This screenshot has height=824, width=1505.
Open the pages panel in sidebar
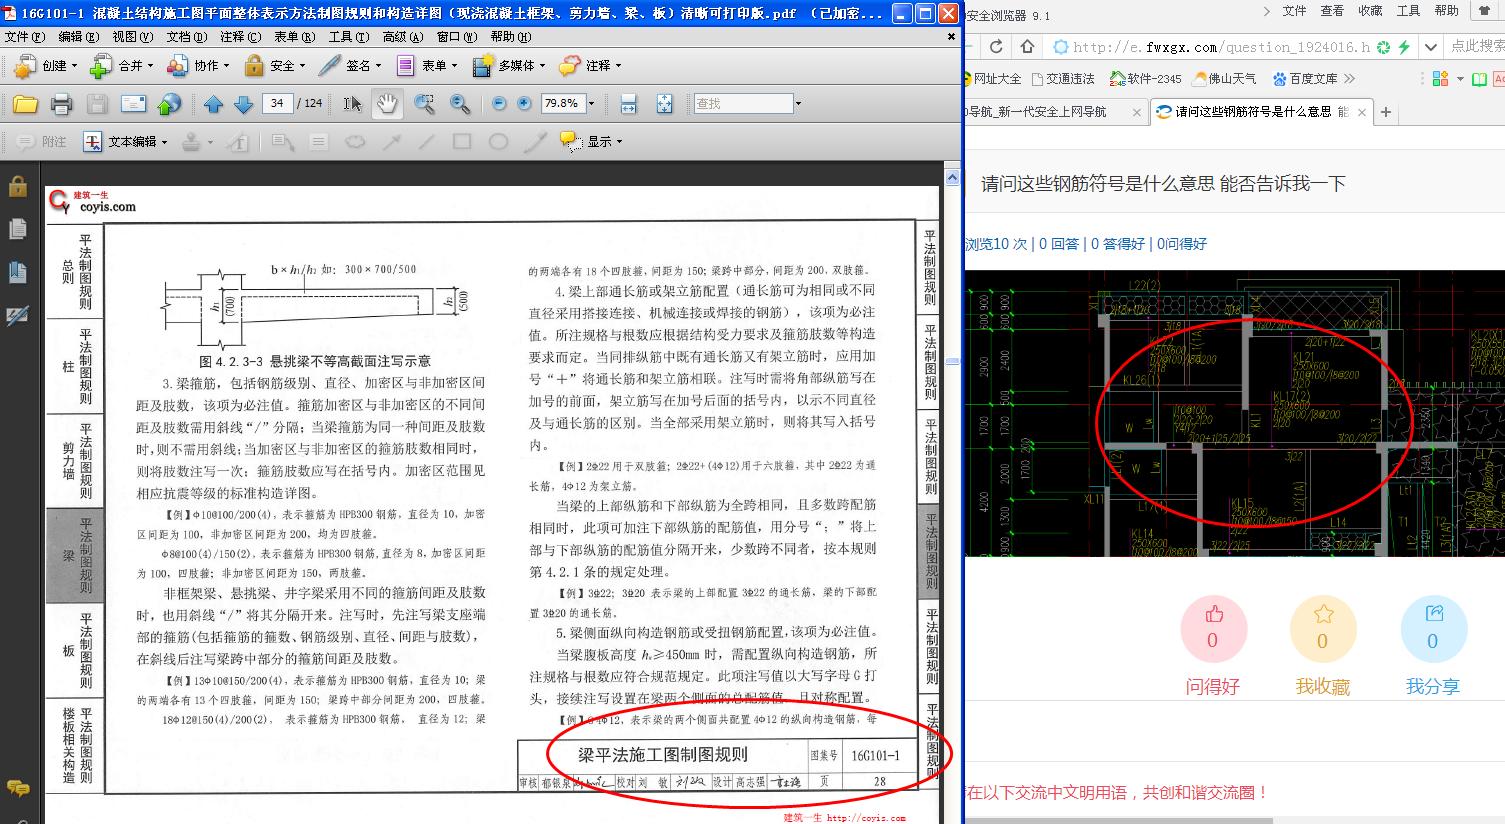click(17, 229)
